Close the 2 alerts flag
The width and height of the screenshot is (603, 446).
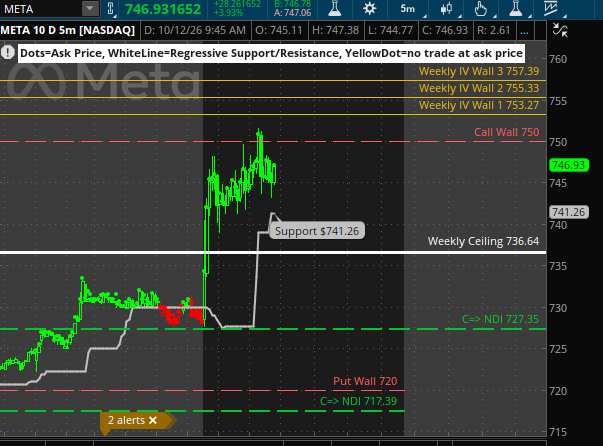click(x=153, y=420)
